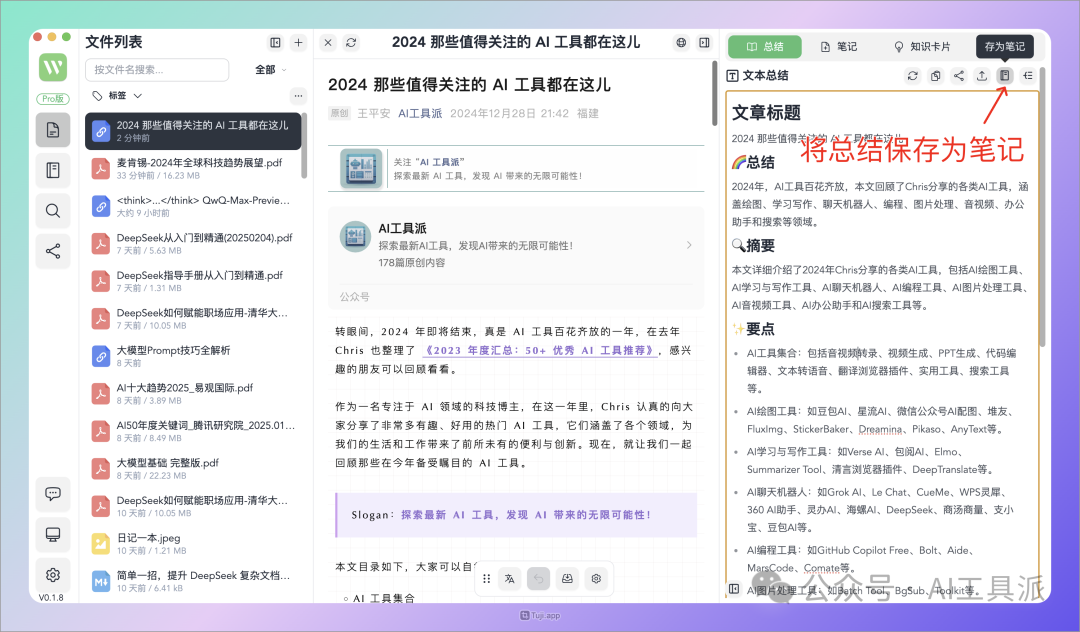The image size is (1080, 632).
Task: Click the undo arrow in floating toolbar
Action: tap(539, 579)
